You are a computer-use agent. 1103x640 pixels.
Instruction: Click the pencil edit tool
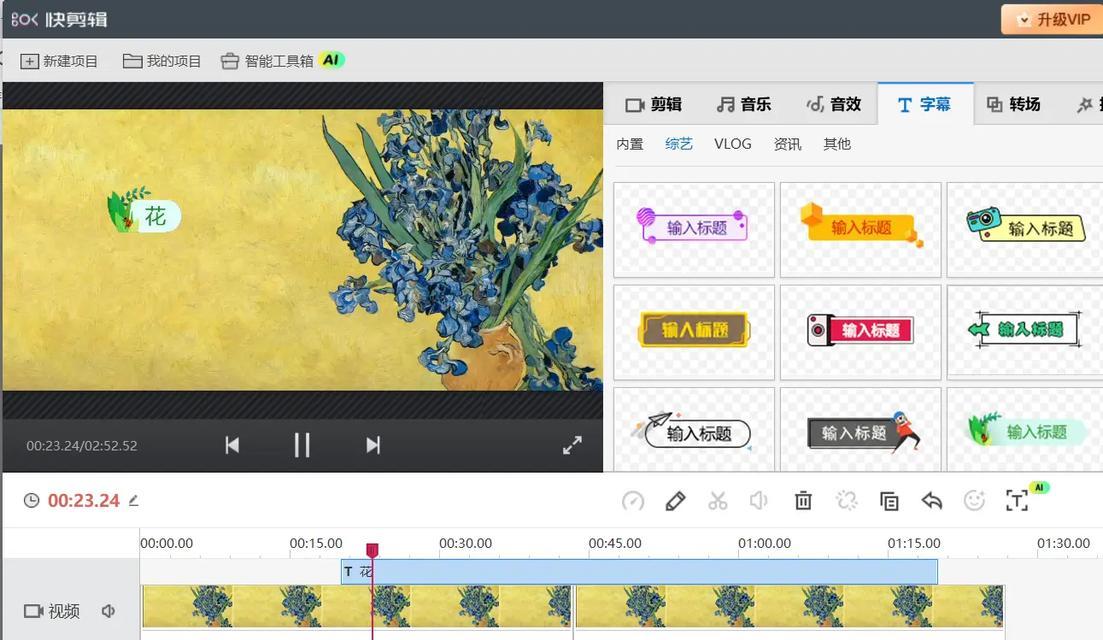(675, 501)
